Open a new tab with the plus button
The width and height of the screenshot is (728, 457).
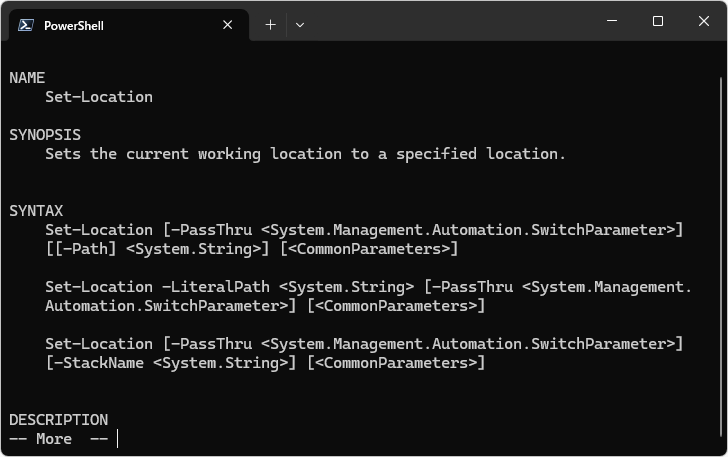click(x=270, y=25)
